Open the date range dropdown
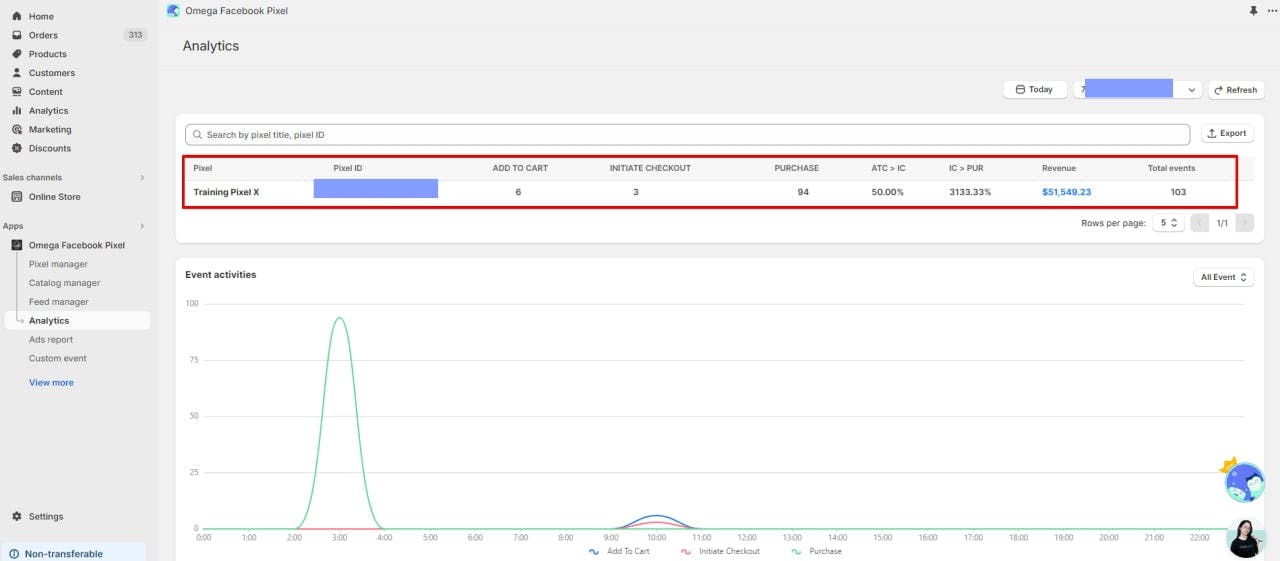The width and height of the screenshot is (1280, 561). 1137,89
